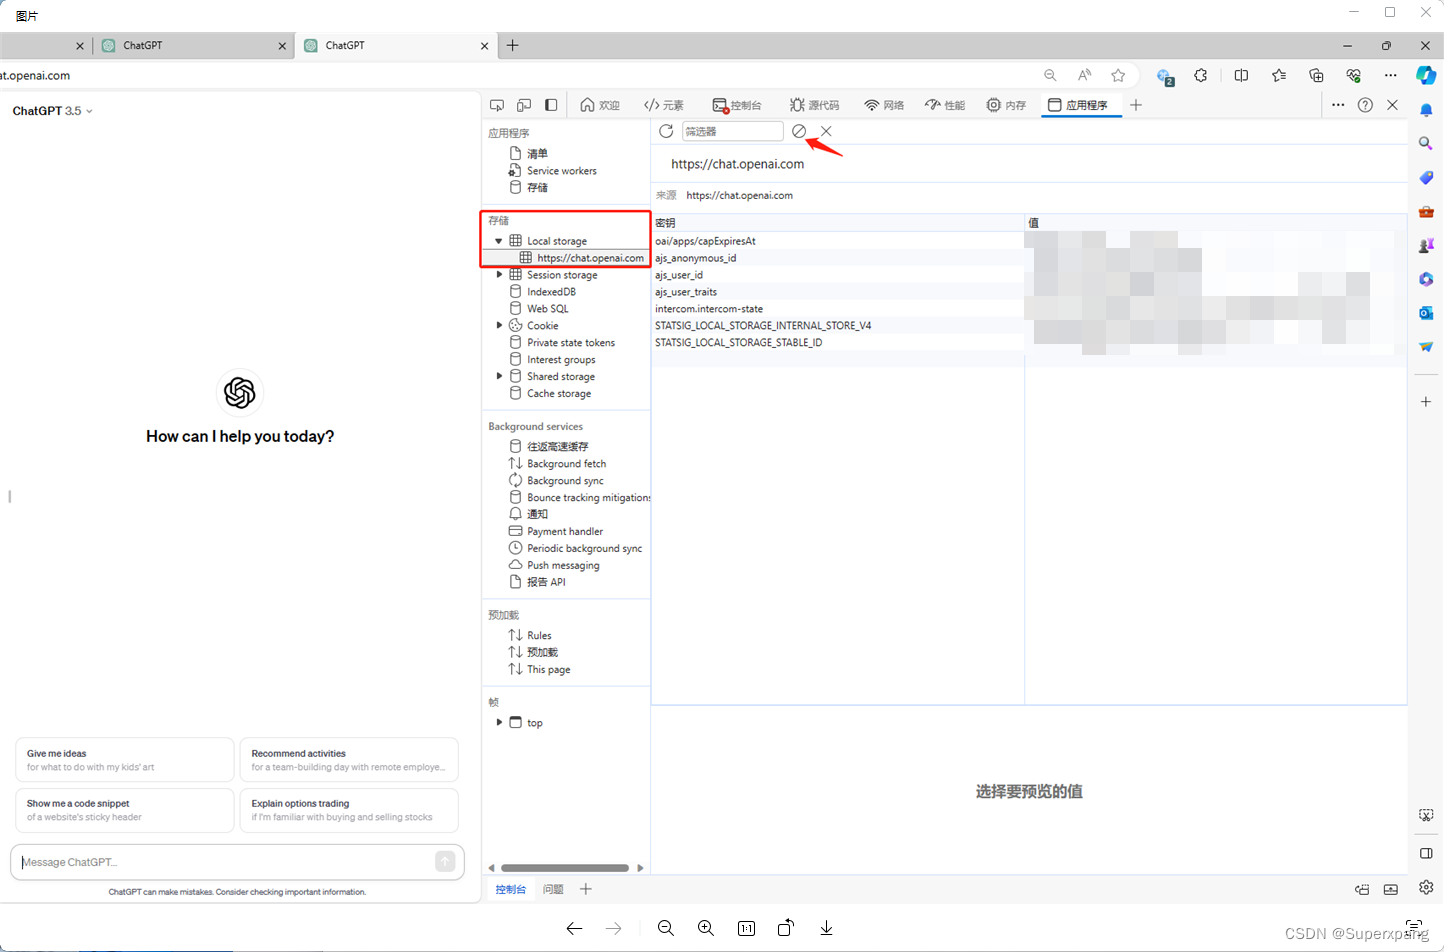1444x952 pixels.
Task: Switch to the 网络 (Network) tab
Action: coord(885,105)
